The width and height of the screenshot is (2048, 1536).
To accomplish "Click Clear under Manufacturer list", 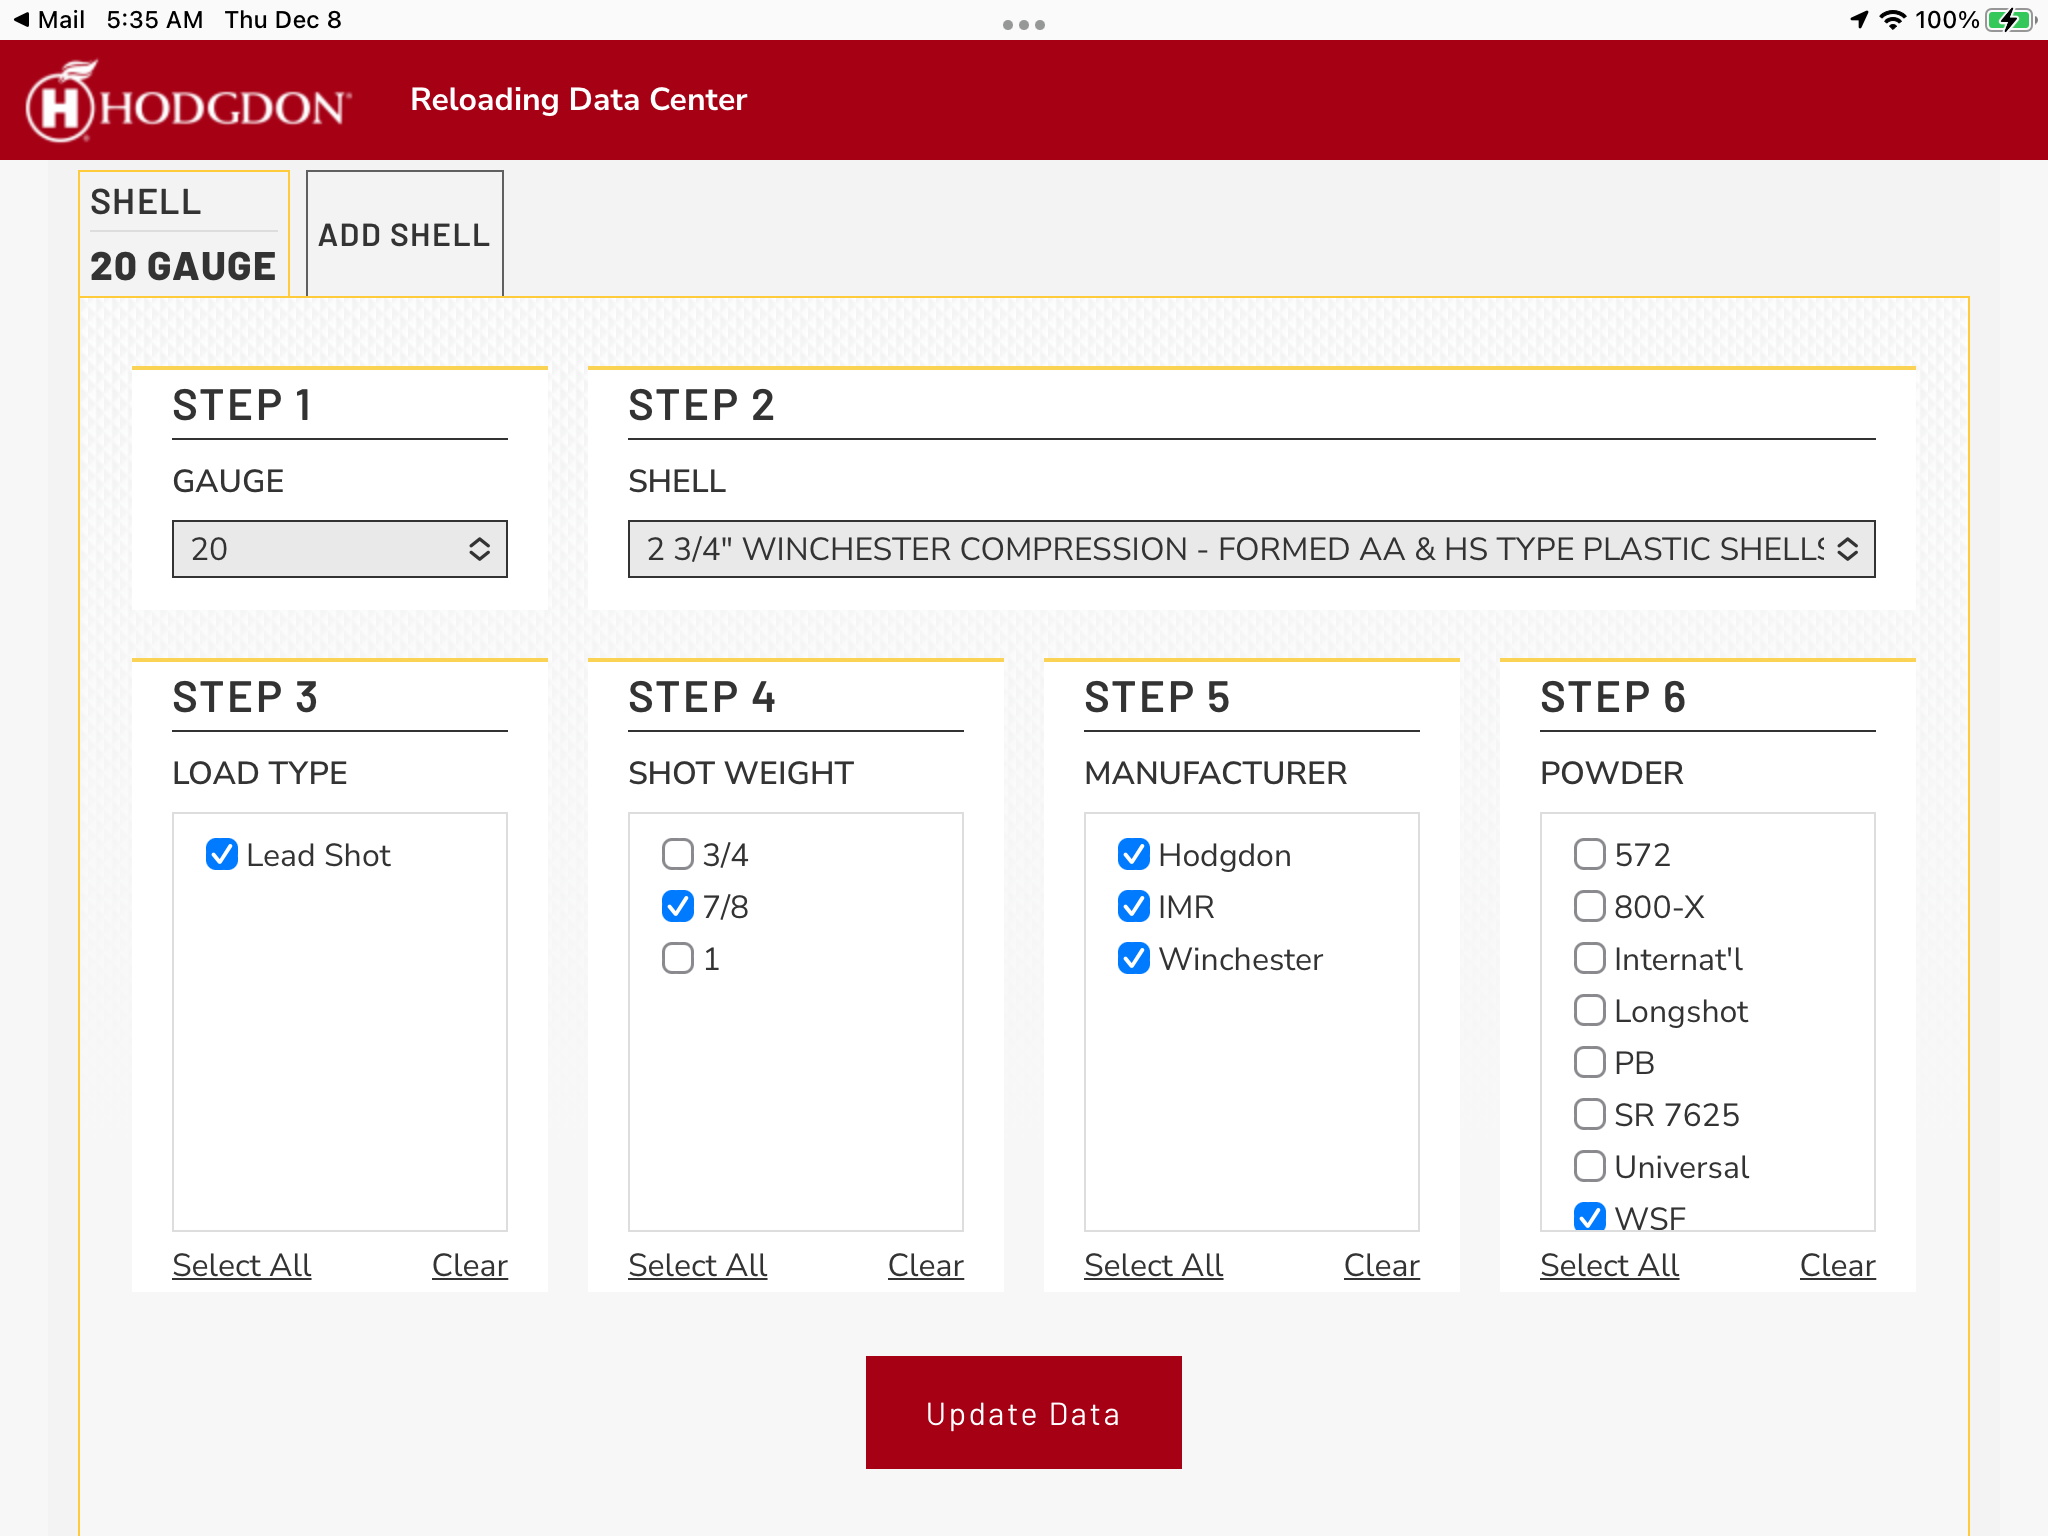I will (x=1381, y=1265).
